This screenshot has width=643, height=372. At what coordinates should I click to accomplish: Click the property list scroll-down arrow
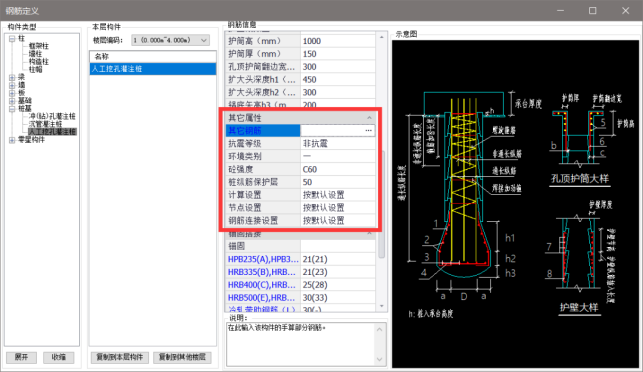tap(382, 306)
